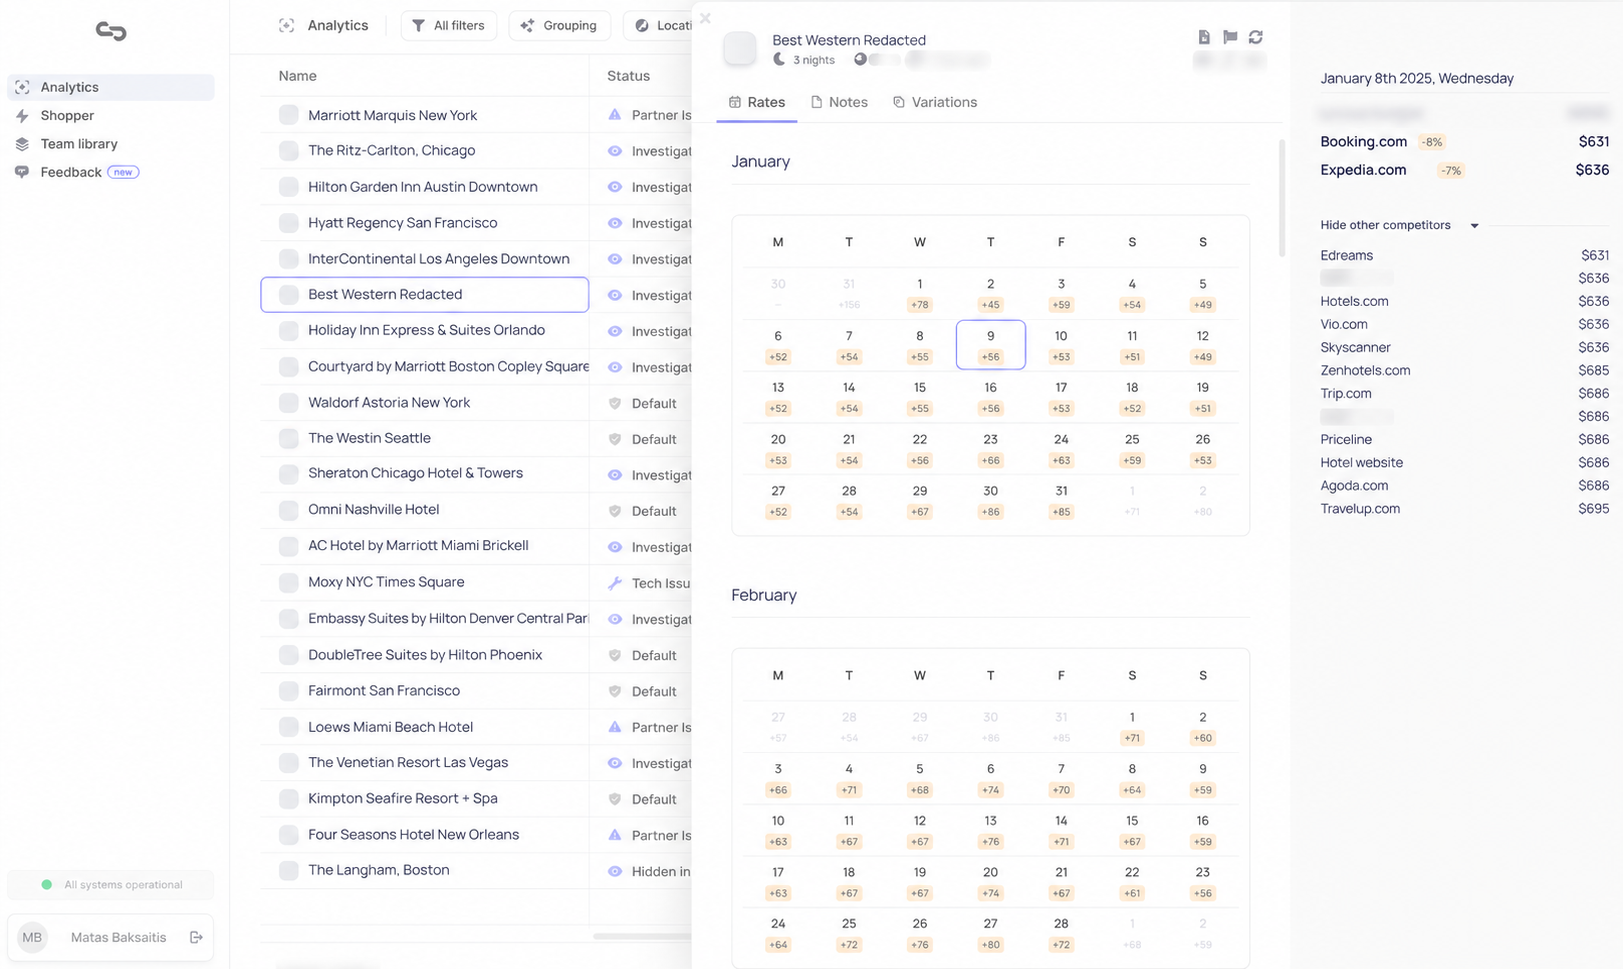Open the All filters button
Image resolution: width=1623 pixels, height=969 pixels.
pos(449,25)
